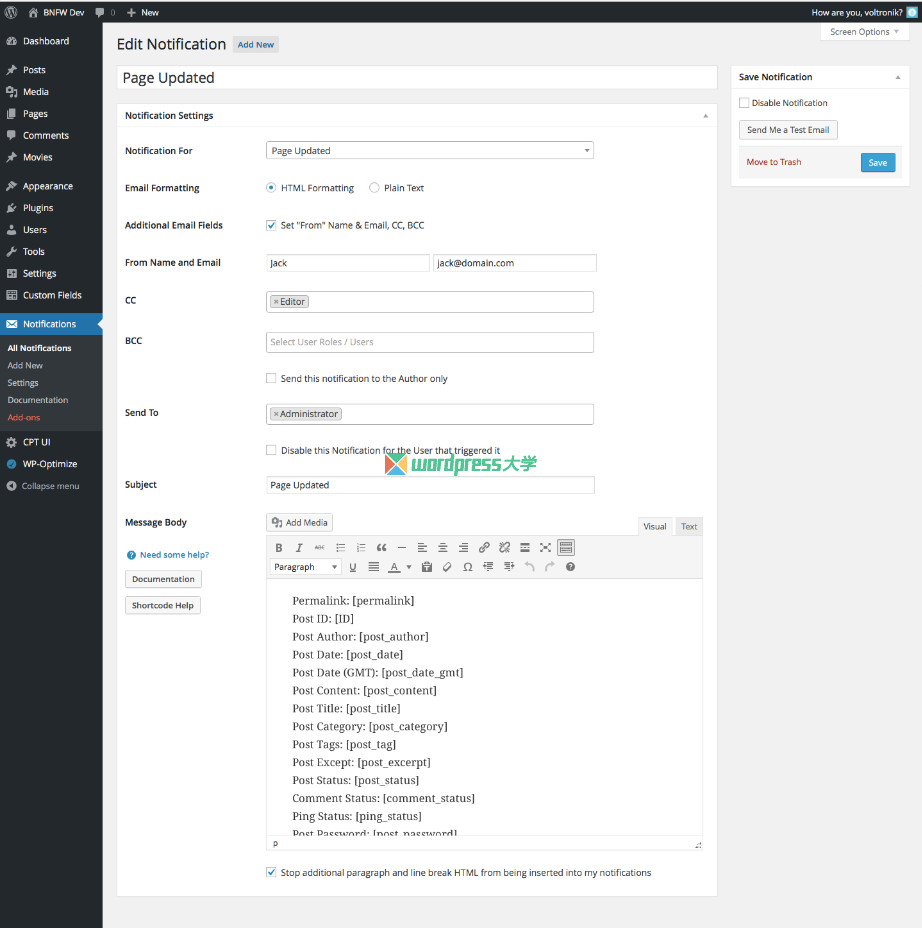Open the Notification For dropdown

click(430, 151)
